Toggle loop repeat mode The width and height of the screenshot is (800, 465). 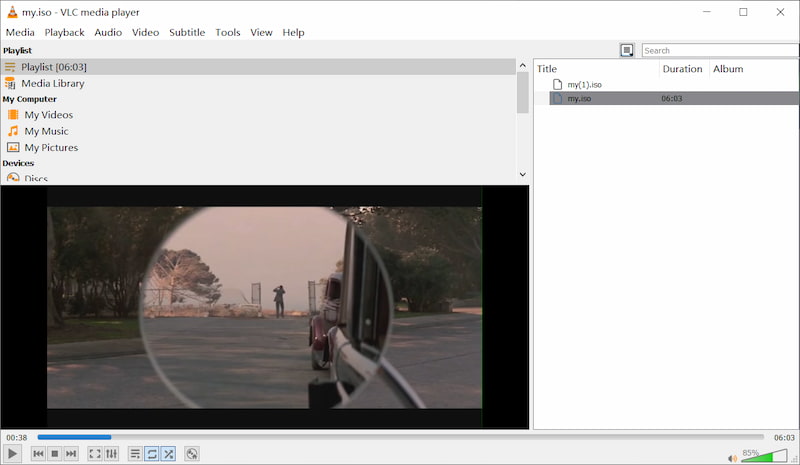(x=152, y=454)
